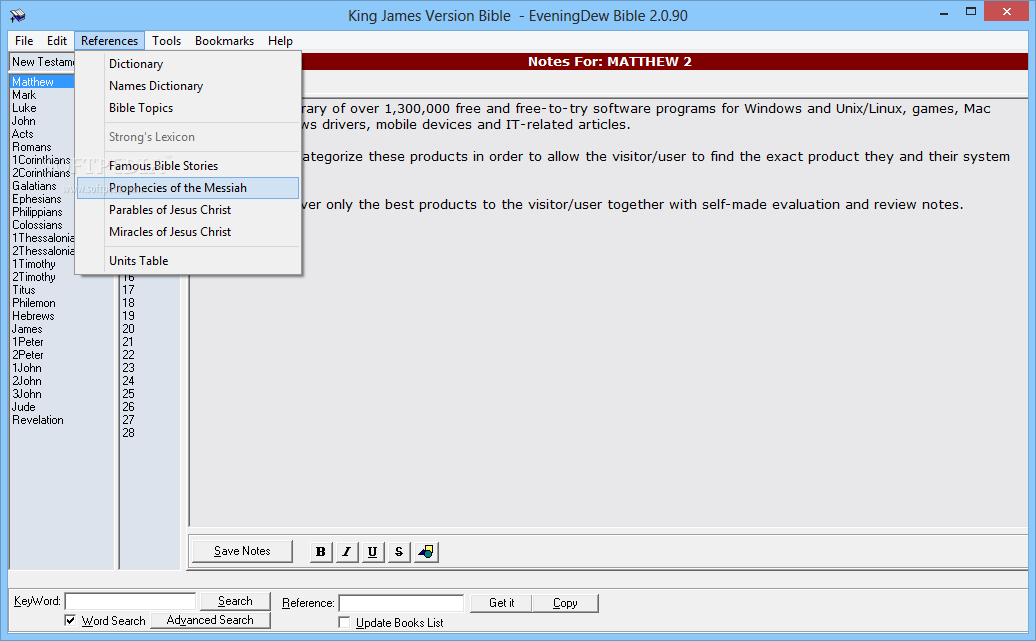Toggle bold formatting for notes
Screen dimensions: 1036x641
(x=320, y=552)
